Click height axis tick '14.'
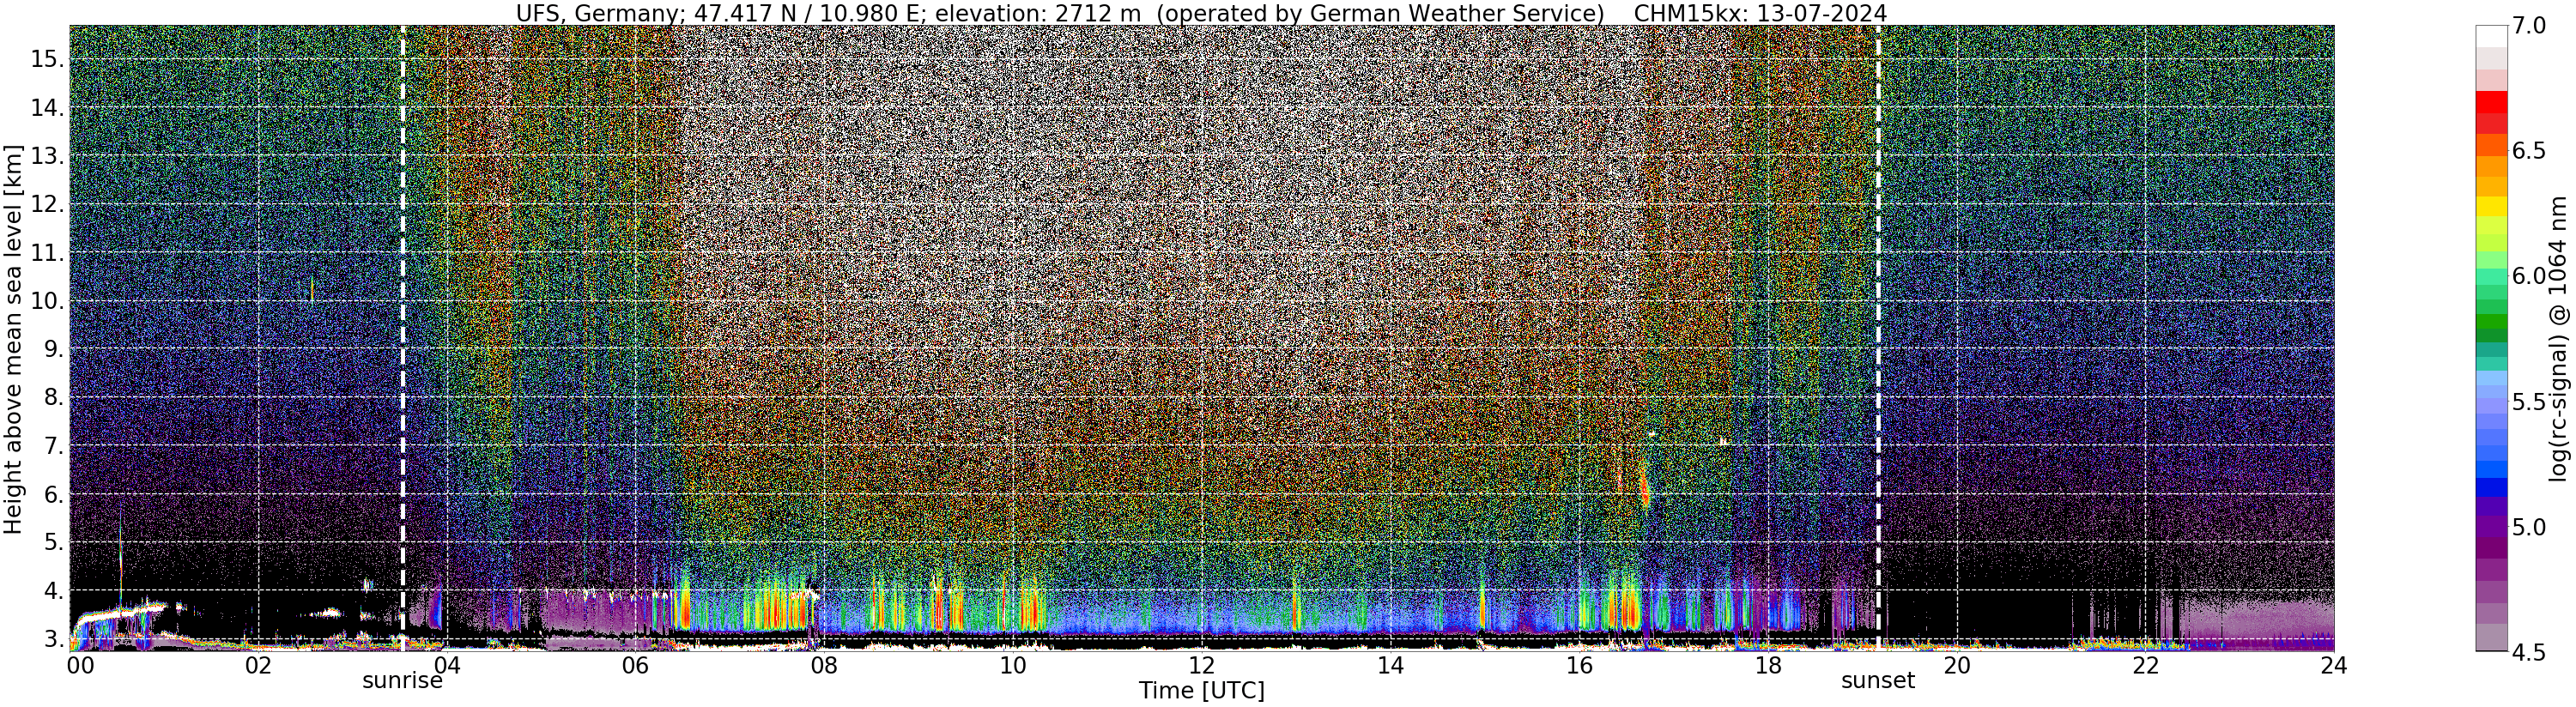The image size is (2576, 707). 46,108
